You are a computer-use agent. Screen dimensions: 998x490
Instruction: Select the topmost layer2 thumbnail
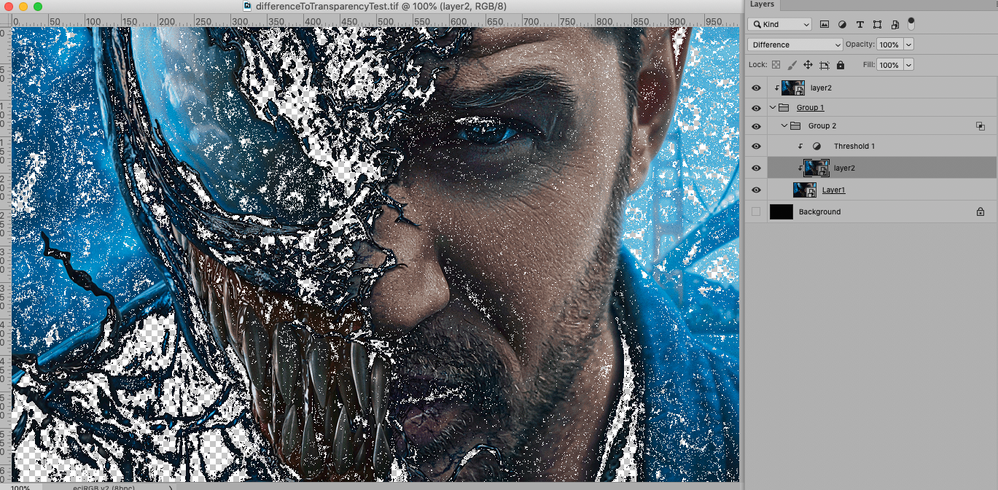(794, 88)
